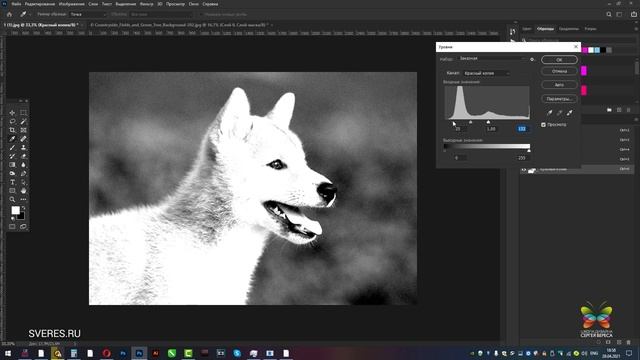Select the Healing Brush tool
Viewport: 640px width, 360px height.
point(23,139)
